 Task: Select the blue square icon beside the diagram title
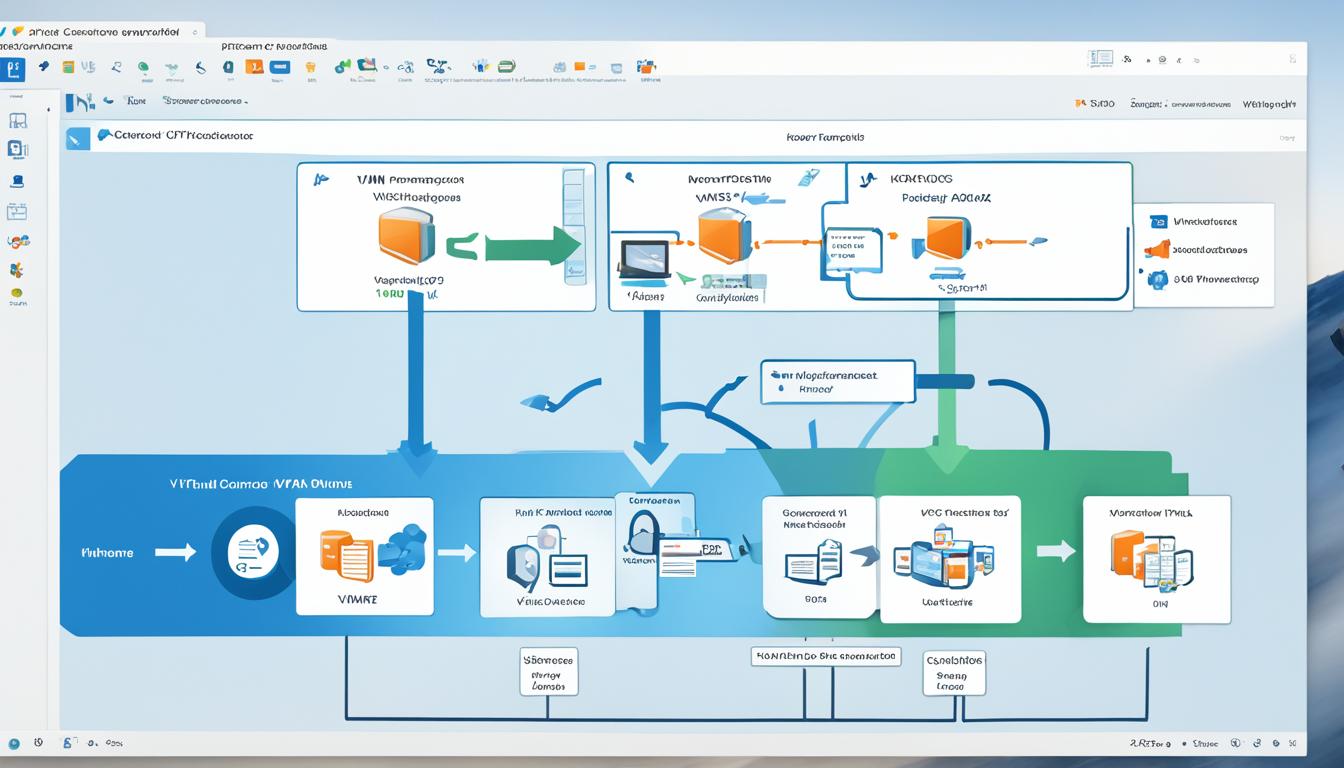coord(77,138)
